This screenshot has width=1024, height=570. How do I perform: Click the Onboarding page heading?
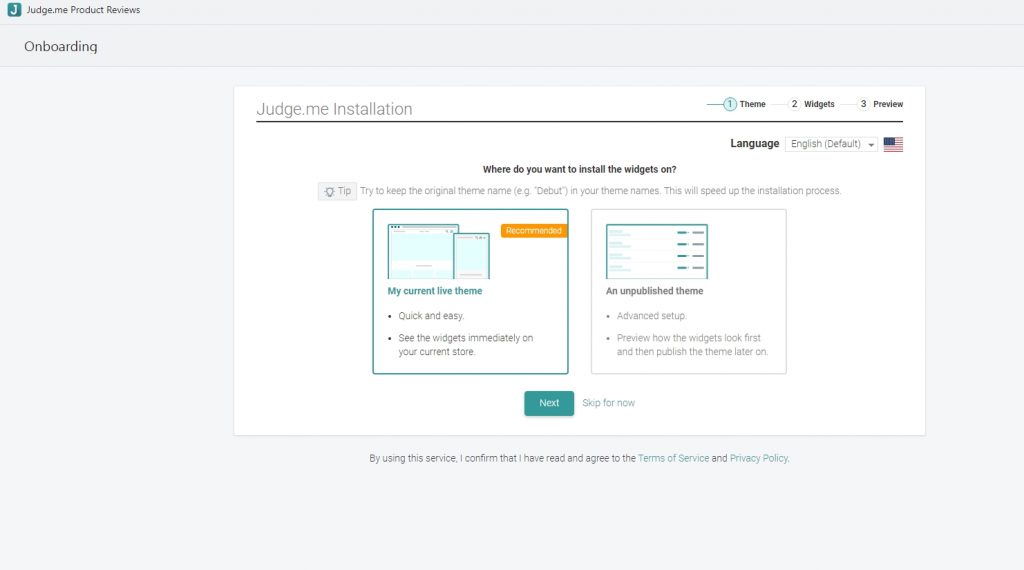click(61, 46)
